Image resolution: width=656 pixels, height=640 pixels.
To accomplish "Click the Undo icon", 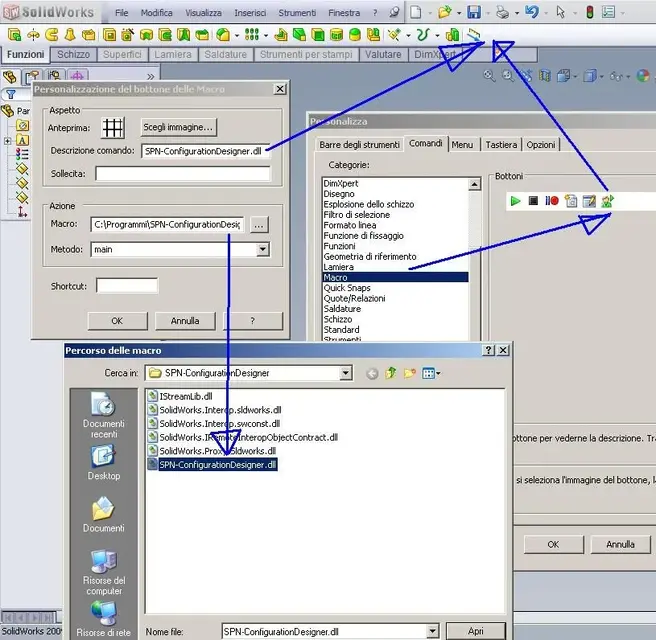I will pos(532,12).
